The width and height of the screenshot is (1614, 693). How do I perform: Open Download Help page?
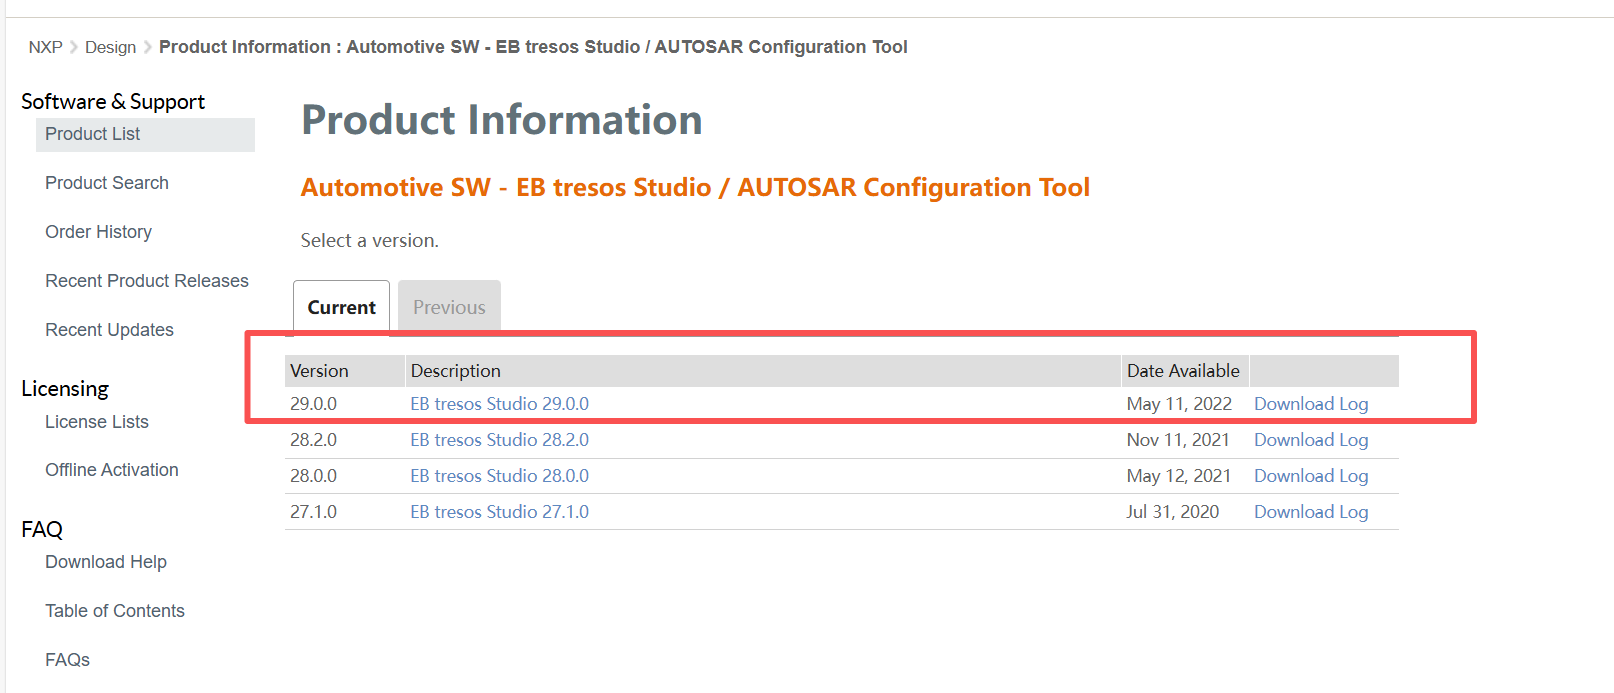[106, 562]
